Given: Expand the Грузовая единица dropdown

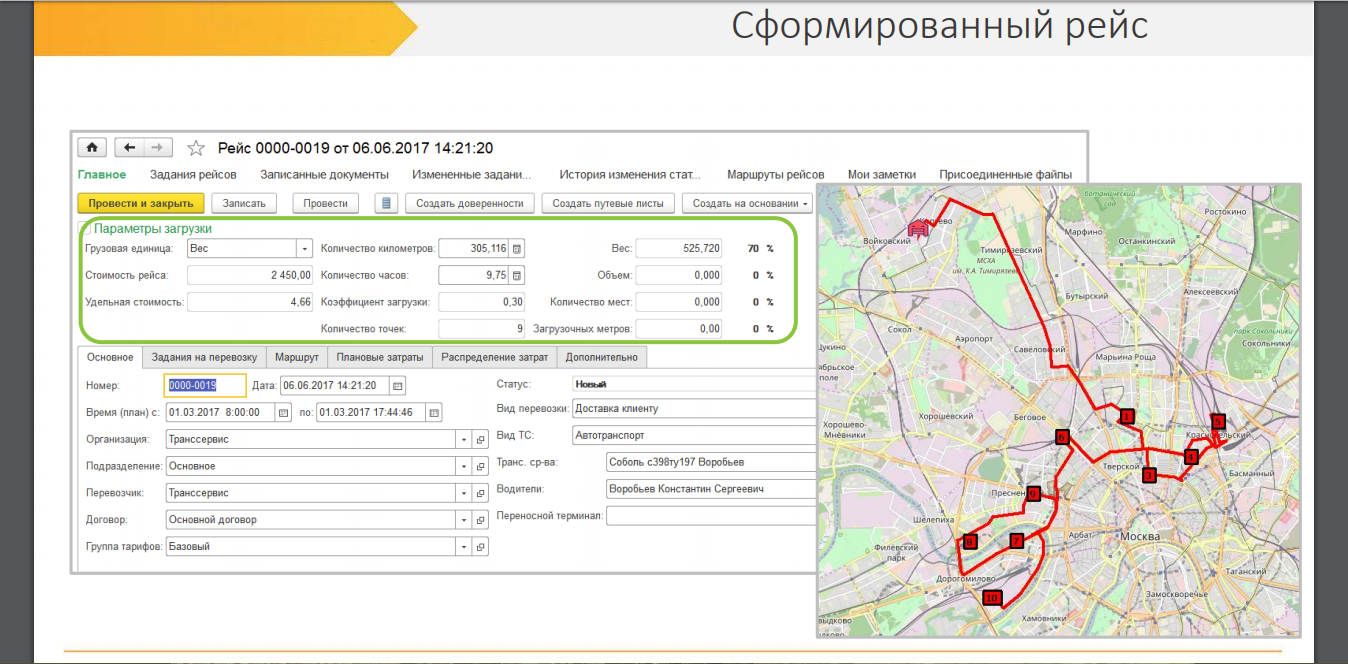Looking at the screenshot, I should pyautogui.click(x=304, y=248).
